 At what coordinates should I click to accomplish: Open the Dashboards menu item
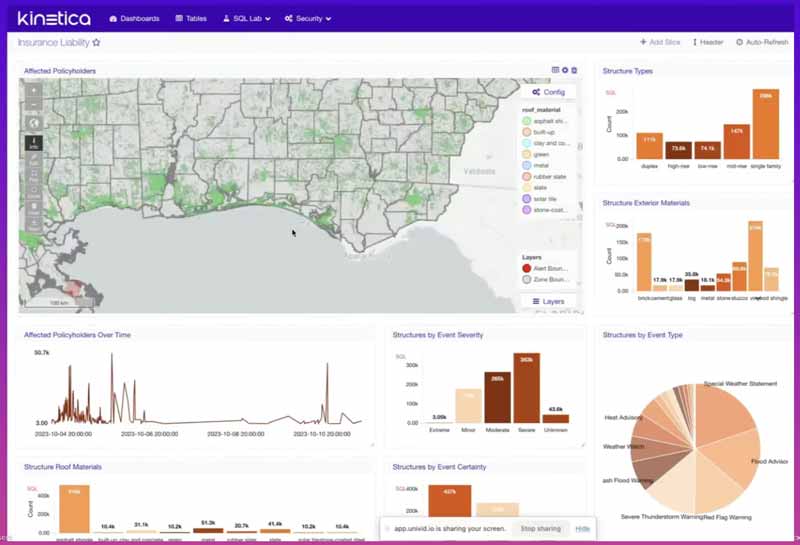click(134, 18)
